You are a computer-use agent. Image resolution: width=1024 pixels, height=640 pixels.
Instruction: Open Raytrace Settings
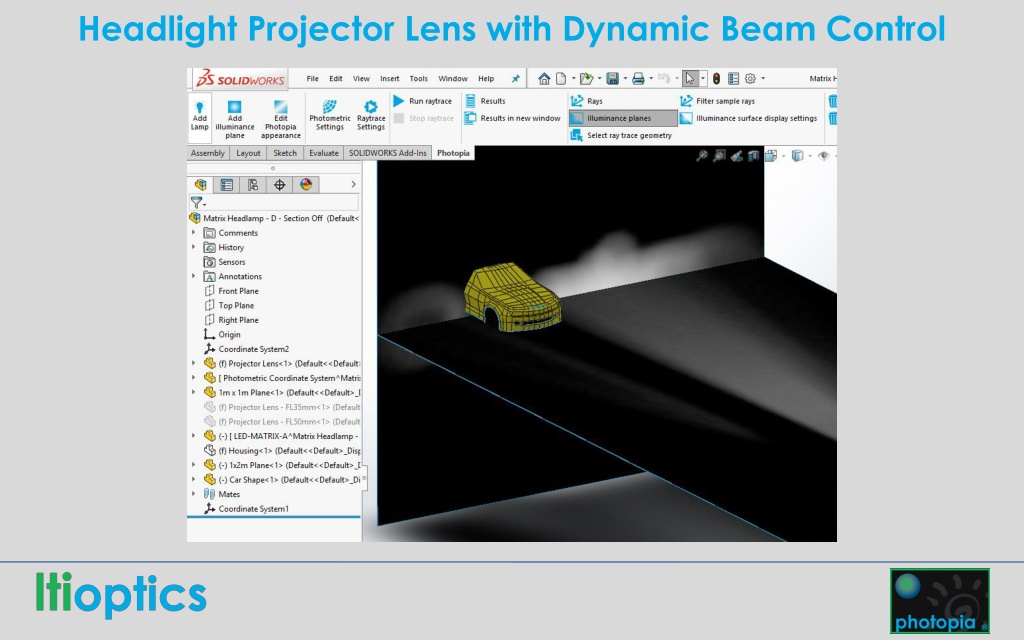pyautogui.click(x=371, y=116)
